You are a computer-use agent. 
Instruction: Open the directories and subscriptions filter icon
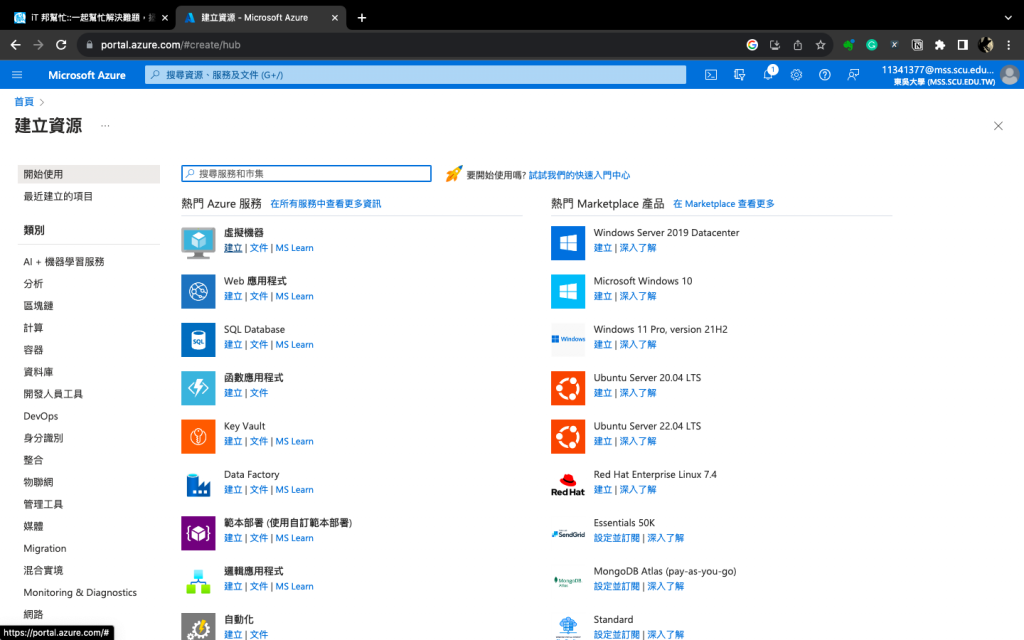click(739, 75)
